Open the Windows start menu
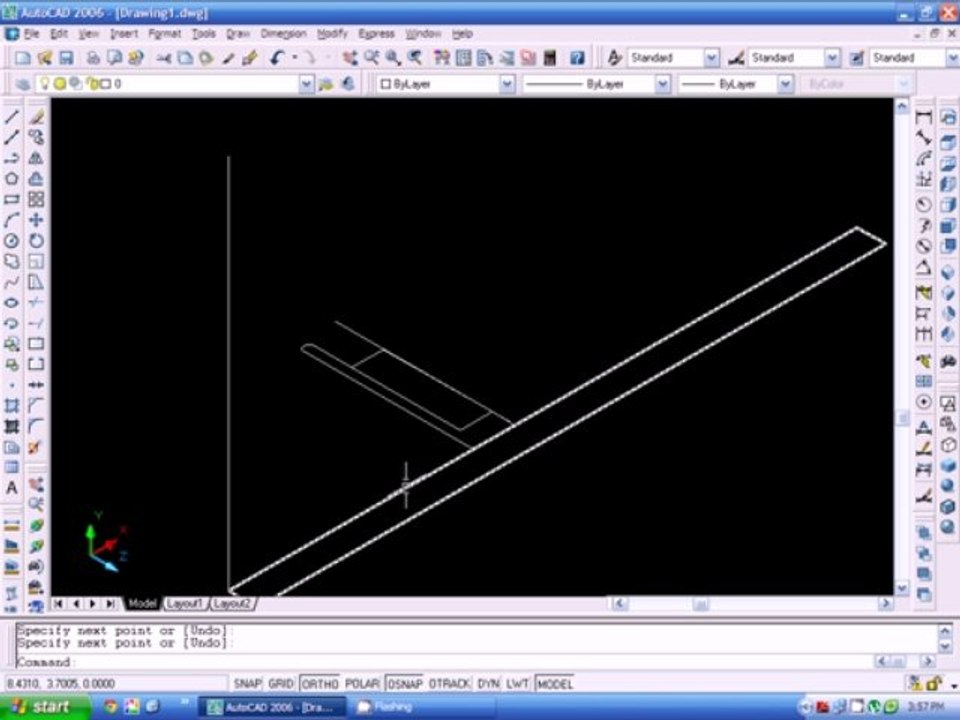960x720 pixels. pyautogui.click(x=43, y=707)
